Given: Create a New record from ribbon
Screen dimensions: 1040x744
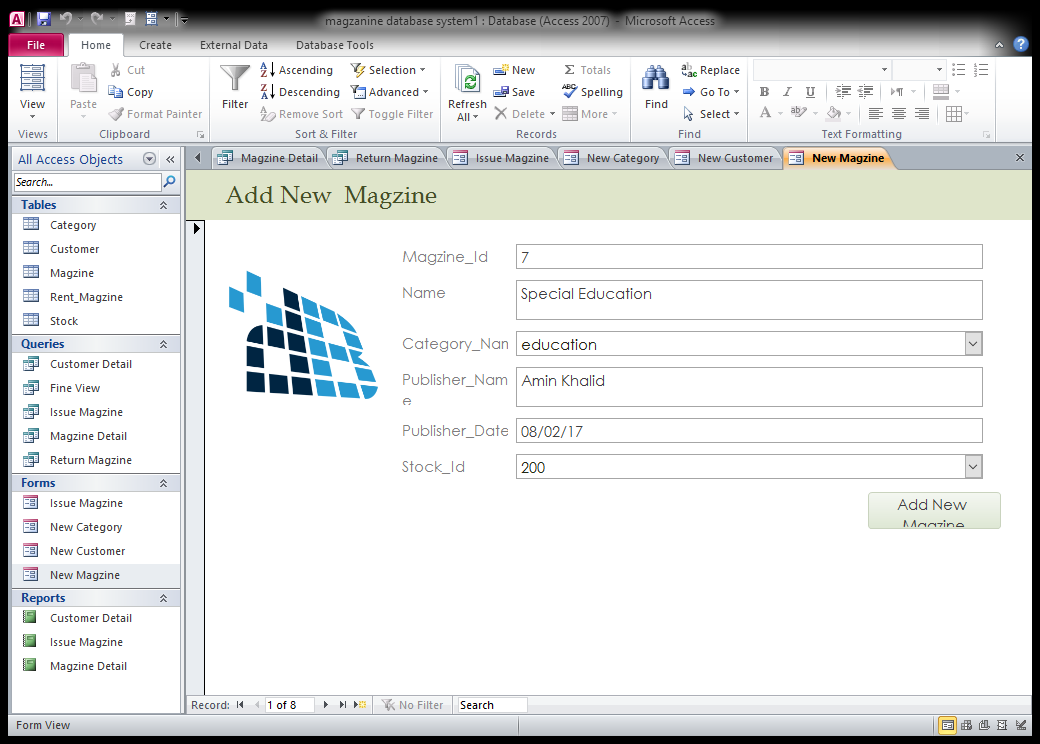Looking at the screenshot, I should click(x=514, y=70).
